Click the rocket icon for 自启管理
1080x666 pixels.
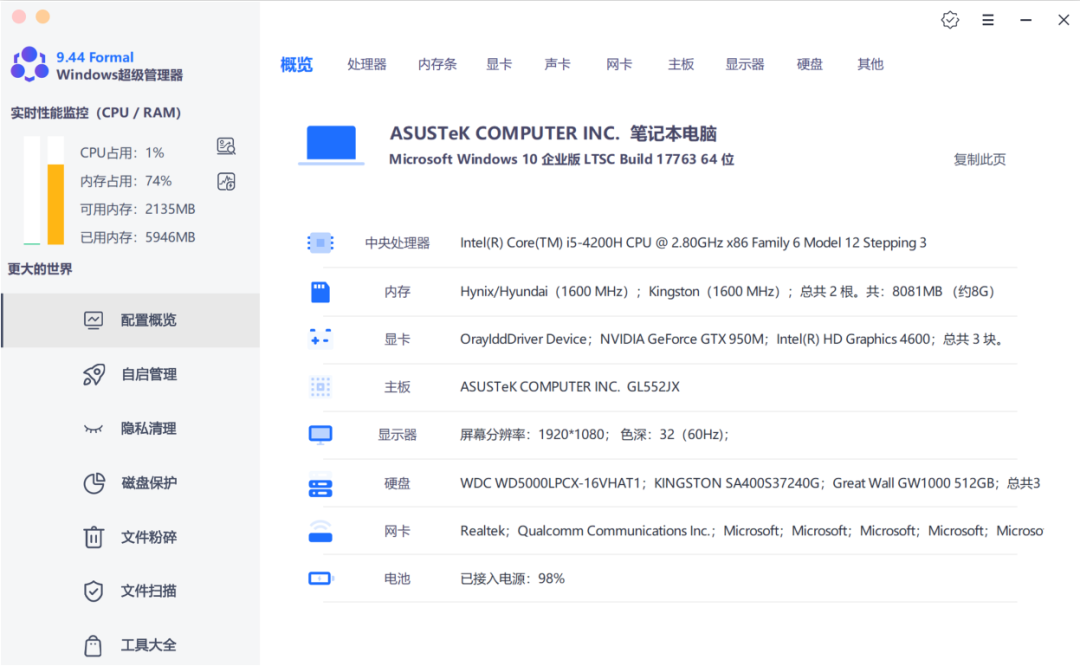click(94, 375)
